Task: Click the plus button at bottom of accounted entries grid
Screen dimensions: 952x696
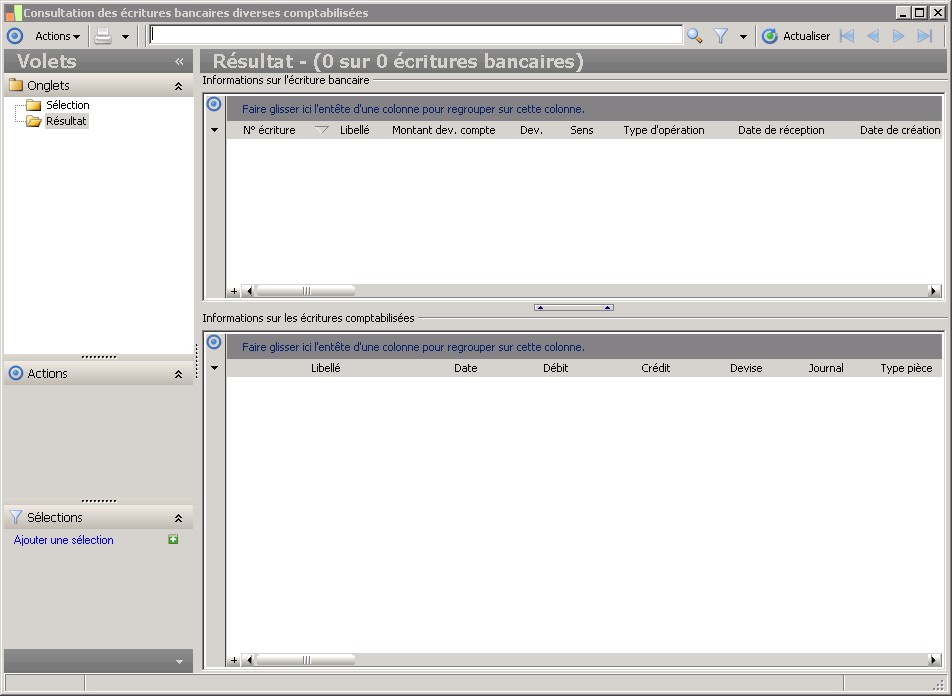Action: pos(234,660)
